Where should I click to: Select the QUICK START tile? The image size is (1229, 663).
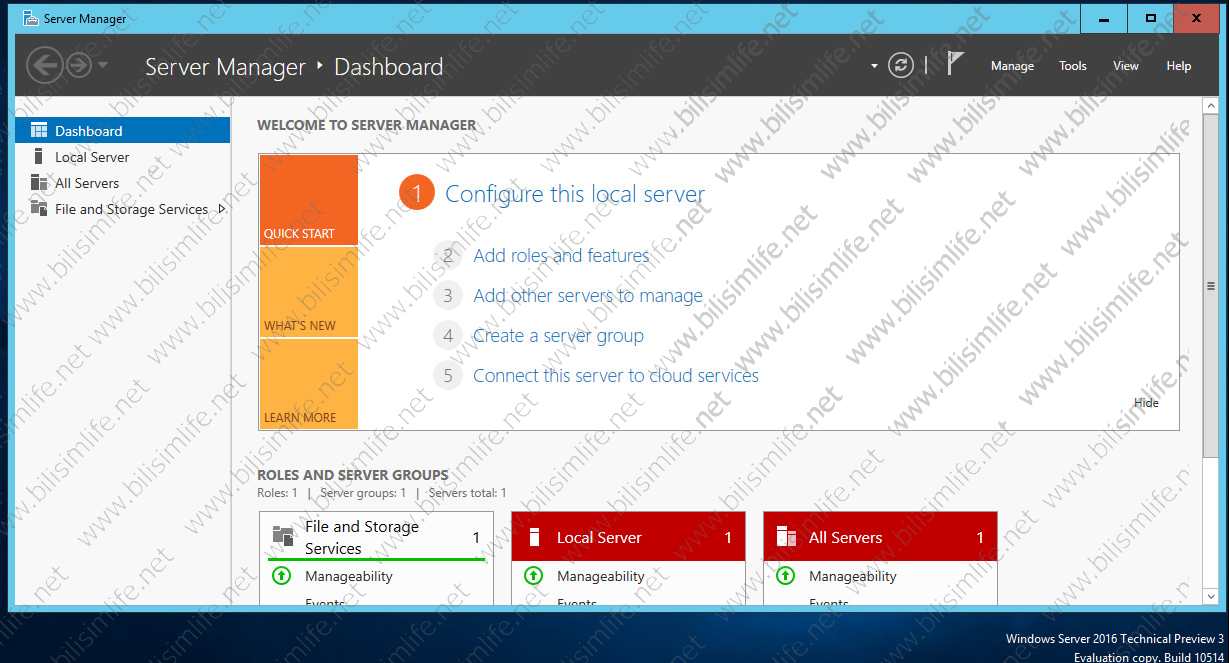click(x=309, y=200)
